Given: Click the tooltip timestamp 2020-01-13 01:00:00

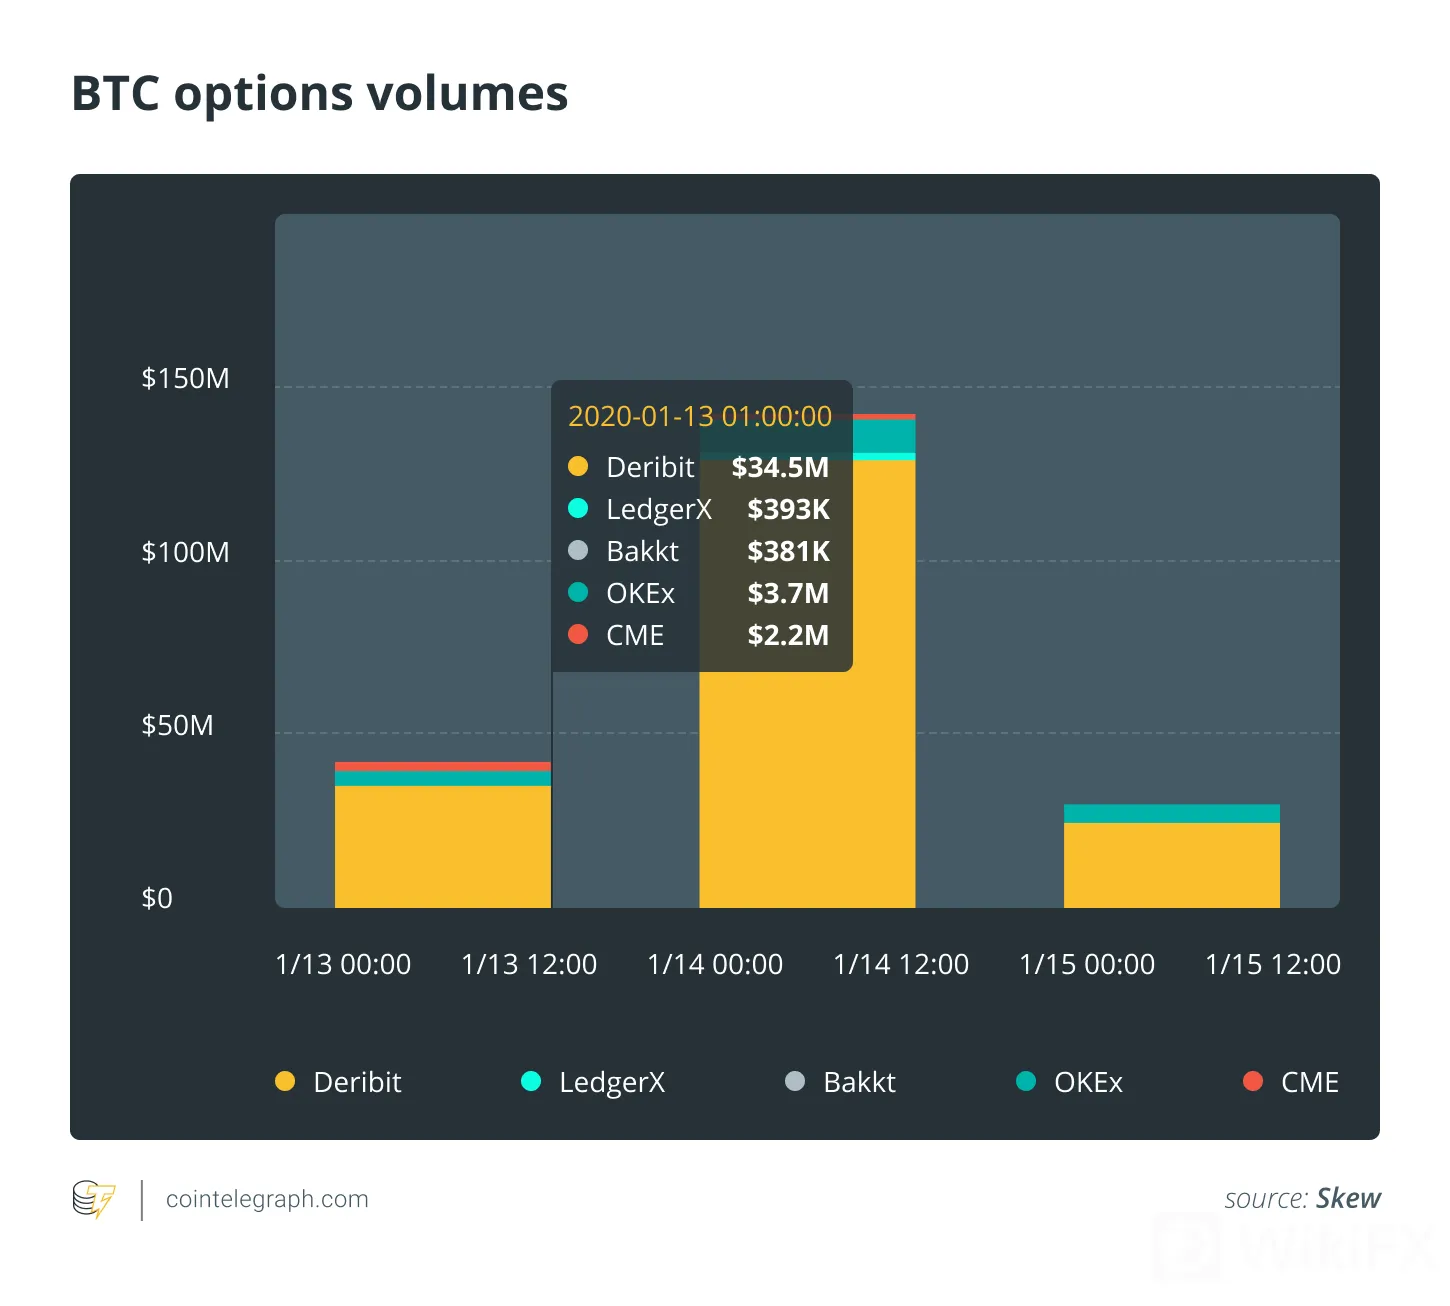Looking at the screenshot, I should click(x=700, y=416).
